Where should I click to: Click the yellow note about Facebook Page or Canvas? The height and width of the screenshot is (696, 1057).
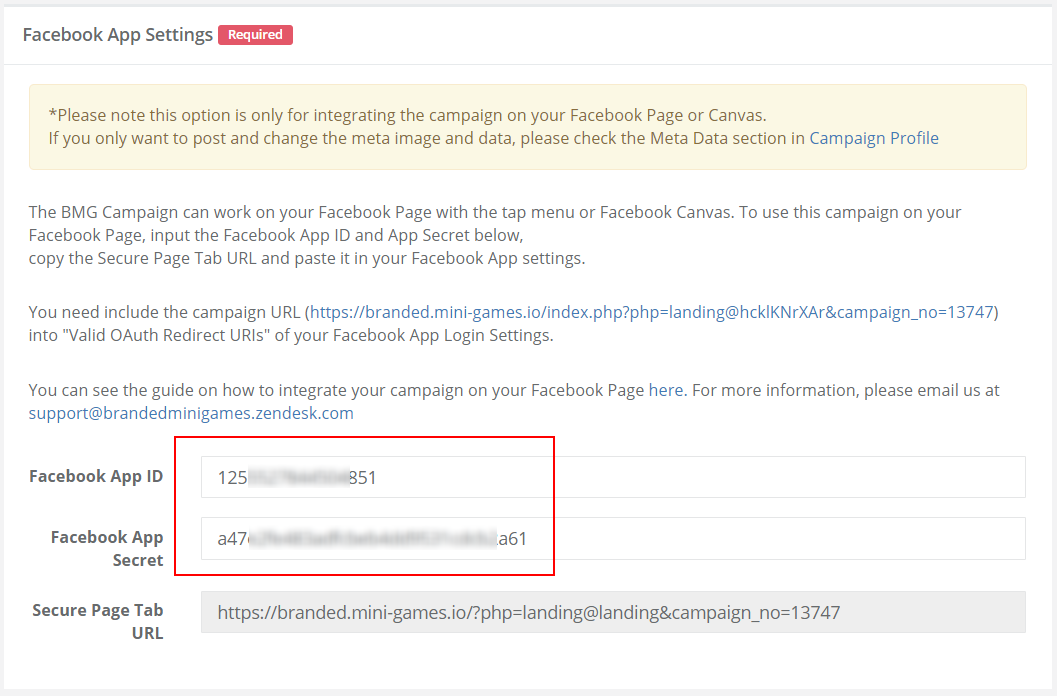pos(527,127)
